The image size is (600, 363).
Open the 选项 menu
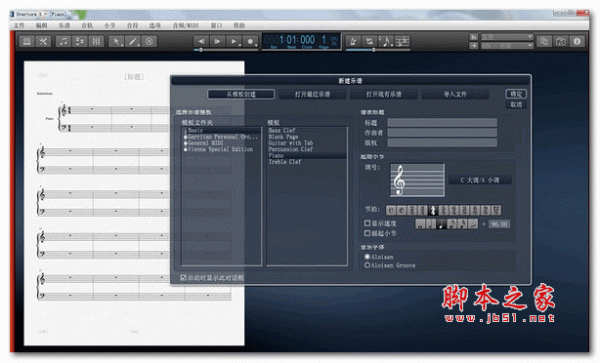click(x=155, y=25)
